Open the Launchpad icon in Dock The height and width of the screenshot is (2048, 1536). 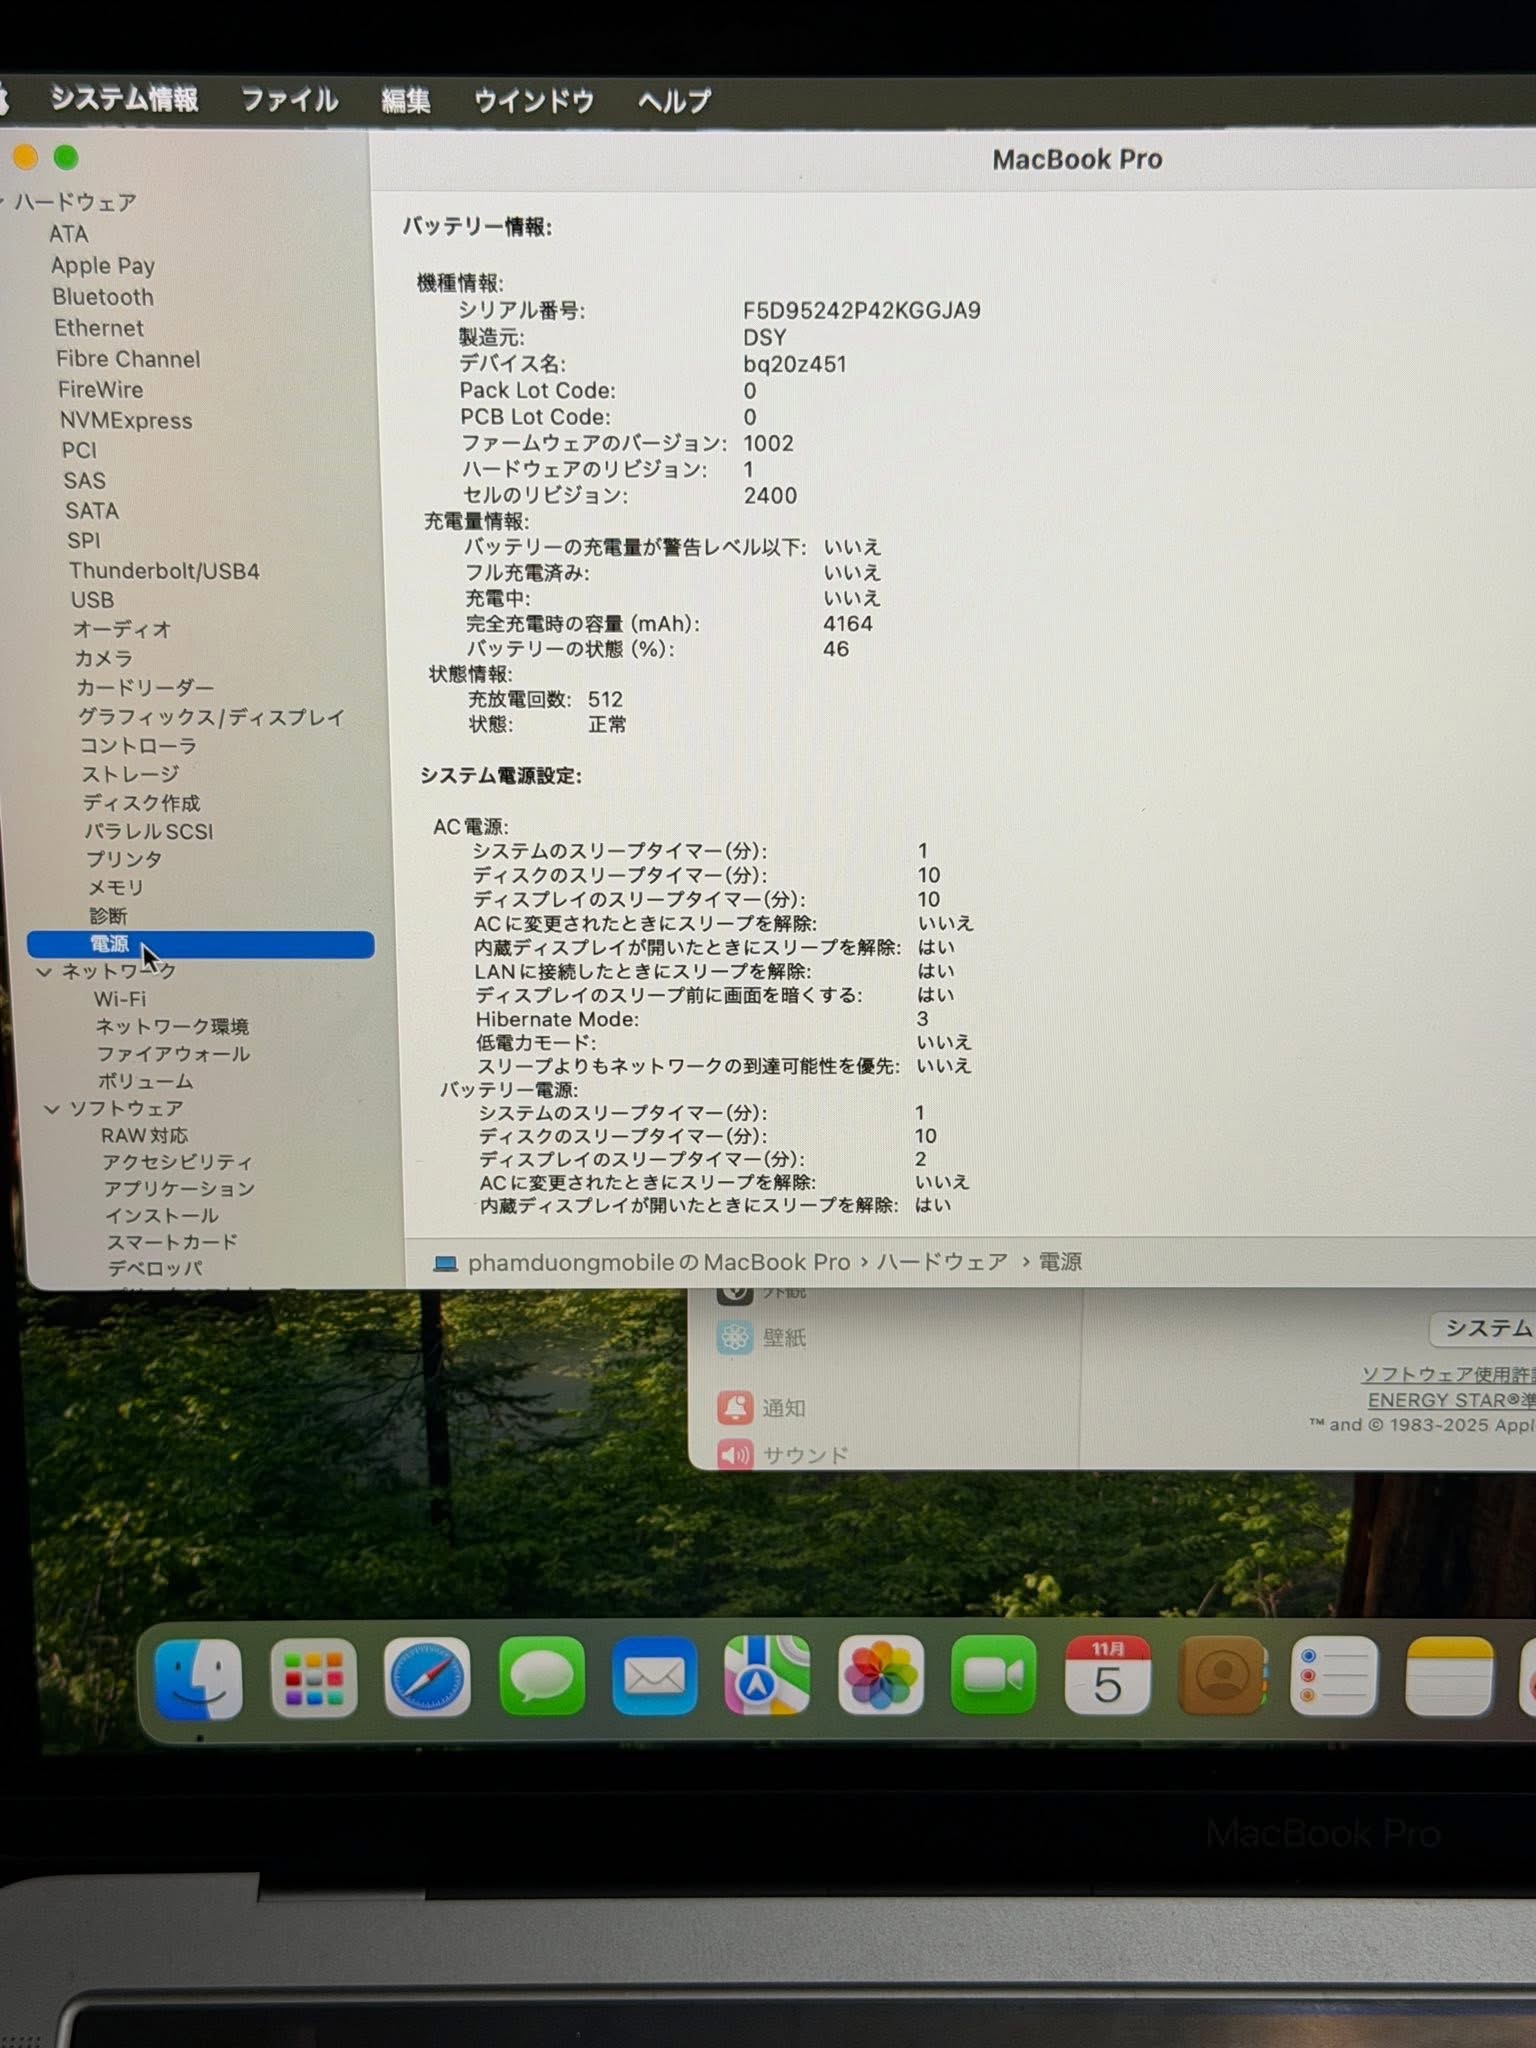coord(313,1678)
